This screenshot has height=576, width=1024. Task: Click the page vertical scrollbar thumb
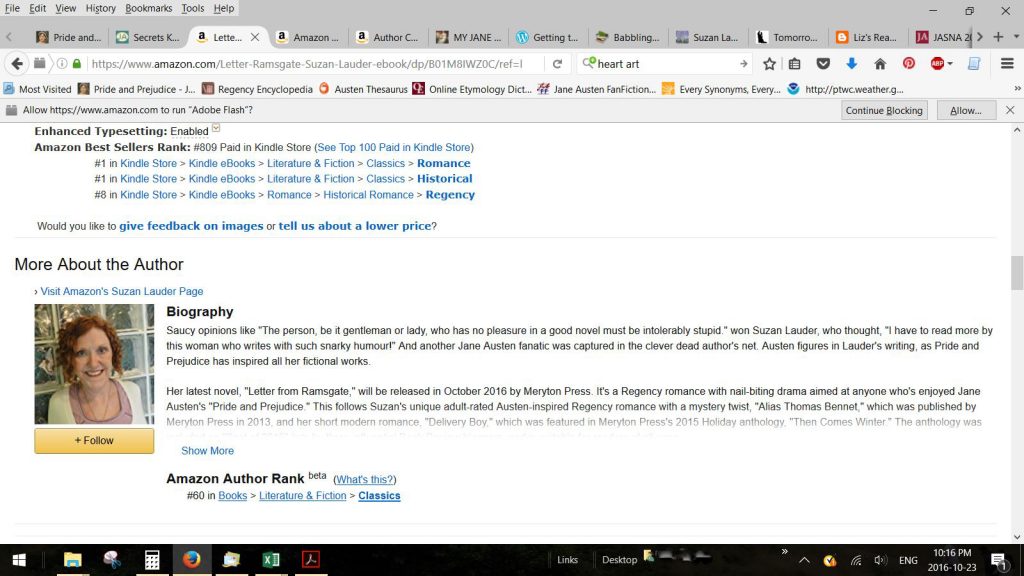tap(1017, 272)
